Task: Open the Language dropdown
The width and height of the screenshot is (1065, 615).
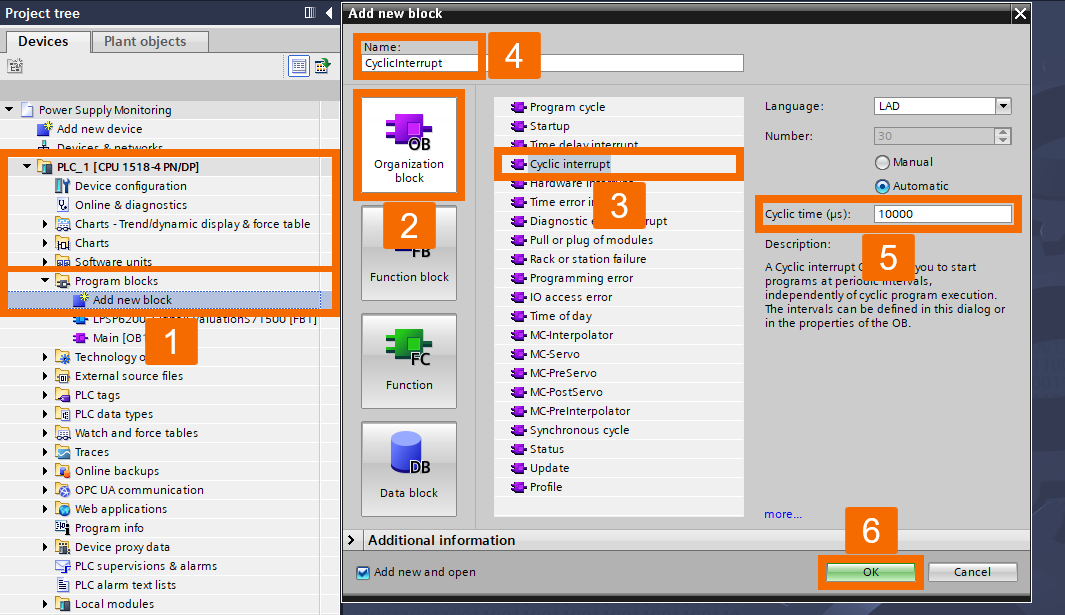Action: point(1003,106)
